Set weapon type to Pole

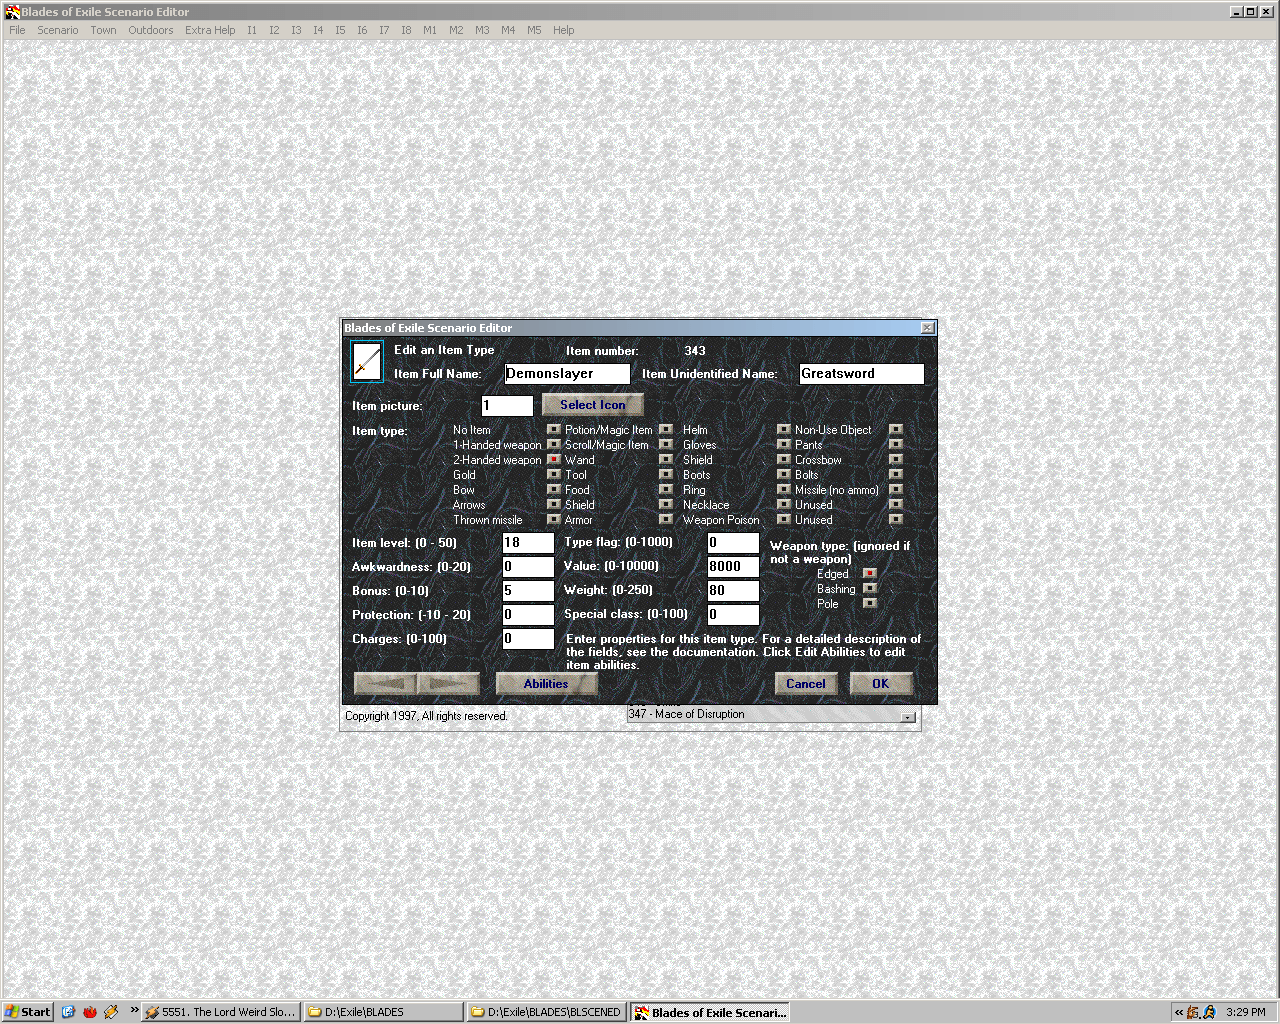870,604
